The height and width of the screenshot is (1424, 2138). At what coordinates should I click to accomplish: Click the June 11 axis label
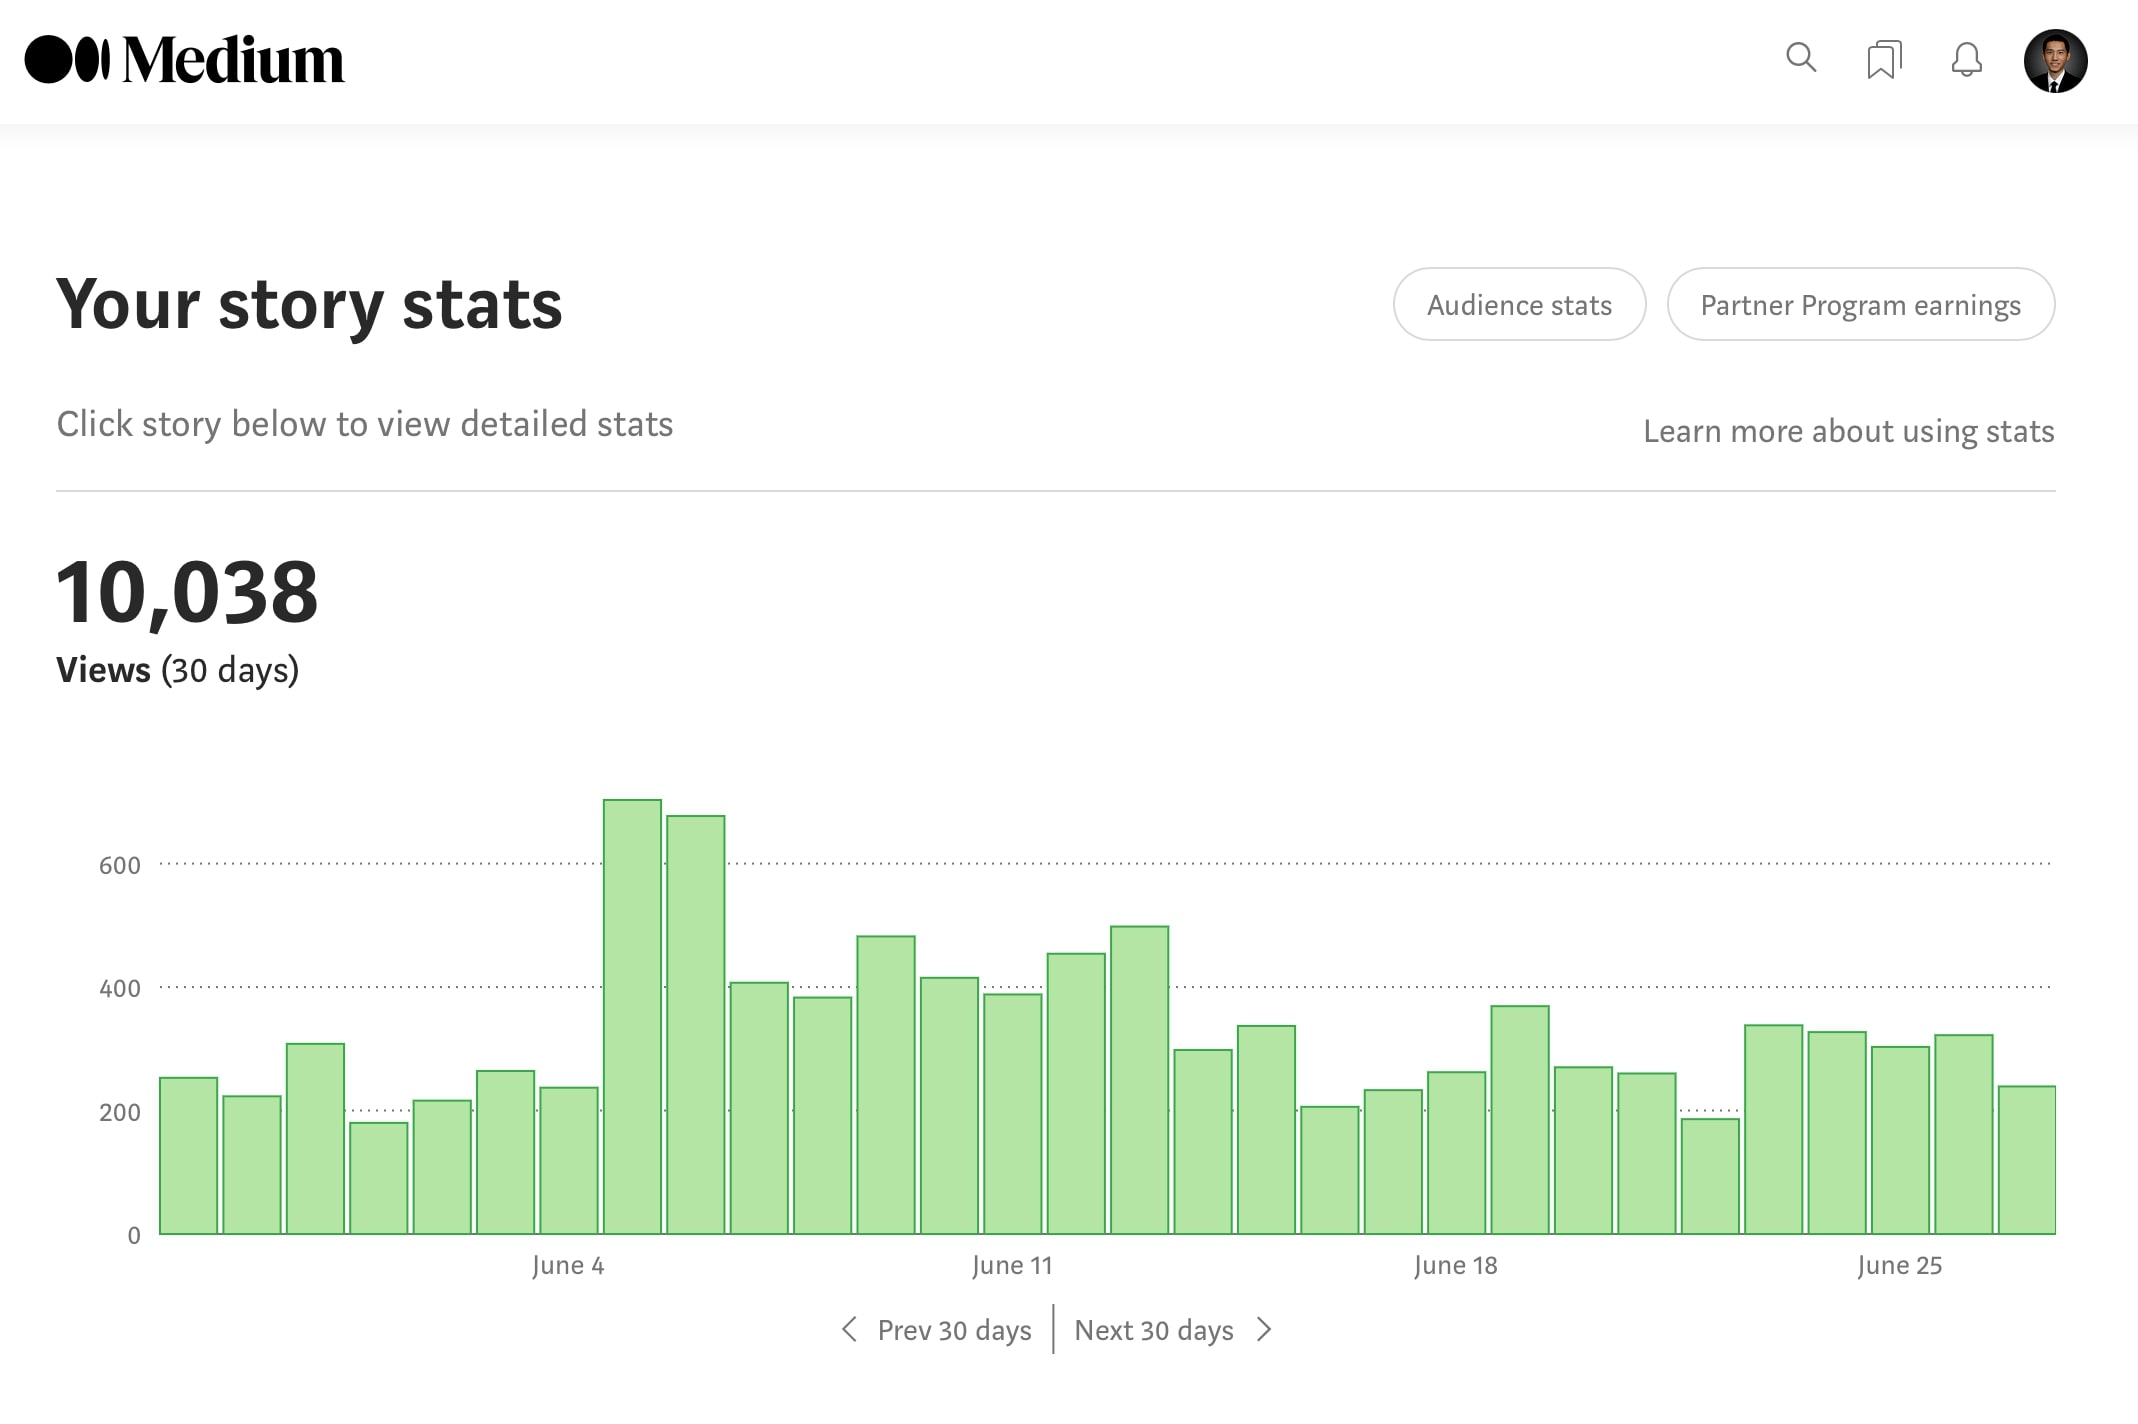point(1012,1265)
